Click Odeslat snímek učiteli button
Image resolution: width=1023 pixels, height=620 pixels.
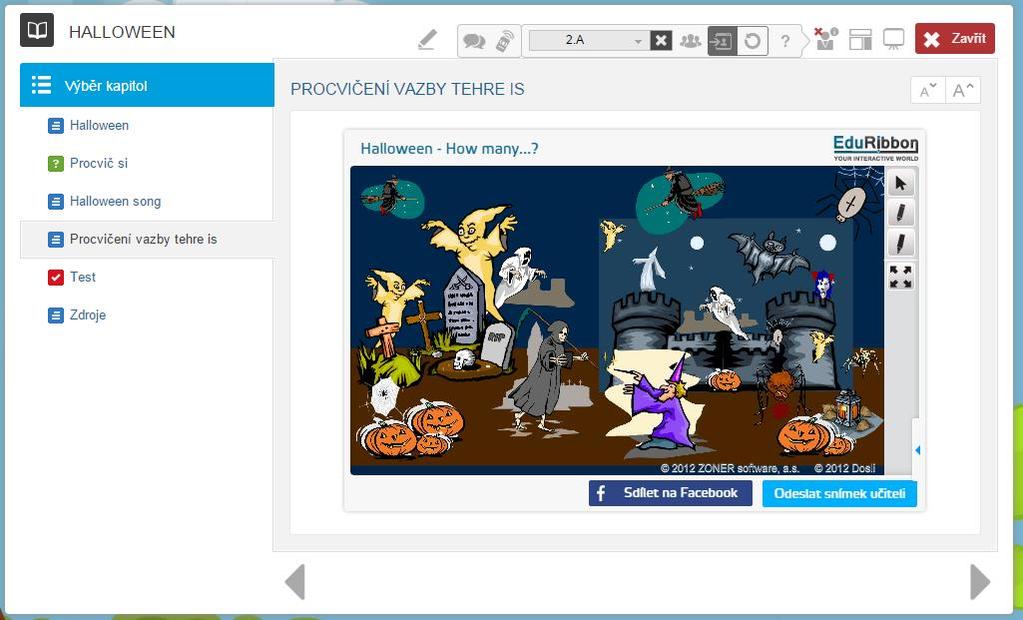839,493
